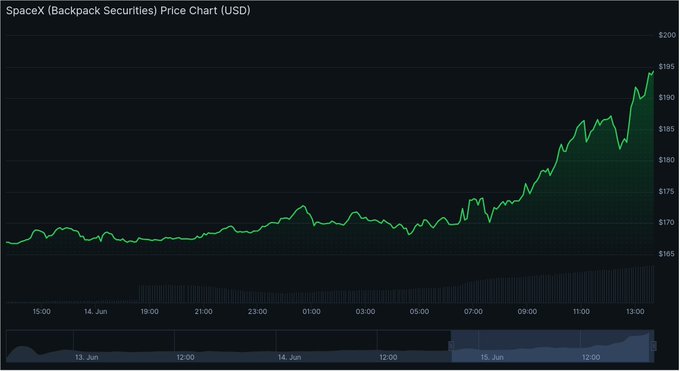Click the $195 price axis label
The image size is (680, 371).
(667, 66)
